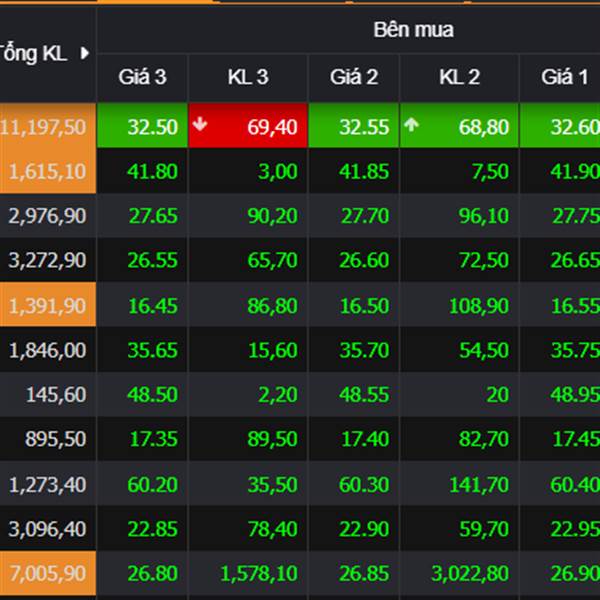Click the Giá 1 column header
The image size is (600, 600).
[x=564, y=77]
